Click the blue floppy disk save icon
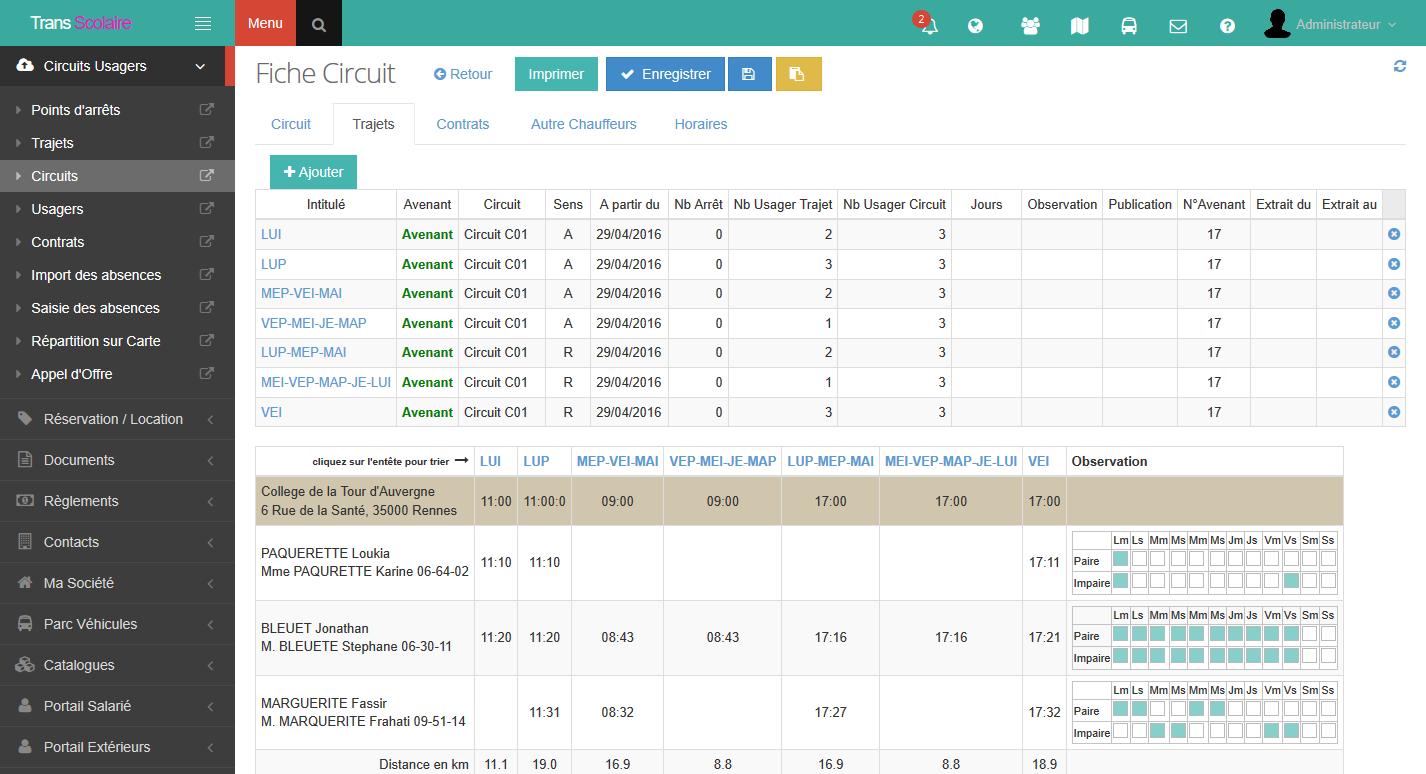 point(749,74)
